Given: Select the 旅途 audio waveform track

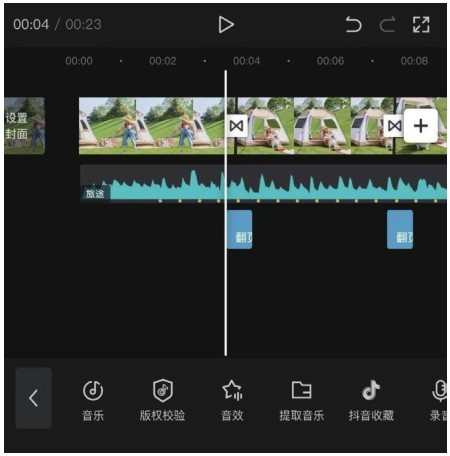Looking at the screenshot, I should [x=263, y=184].
